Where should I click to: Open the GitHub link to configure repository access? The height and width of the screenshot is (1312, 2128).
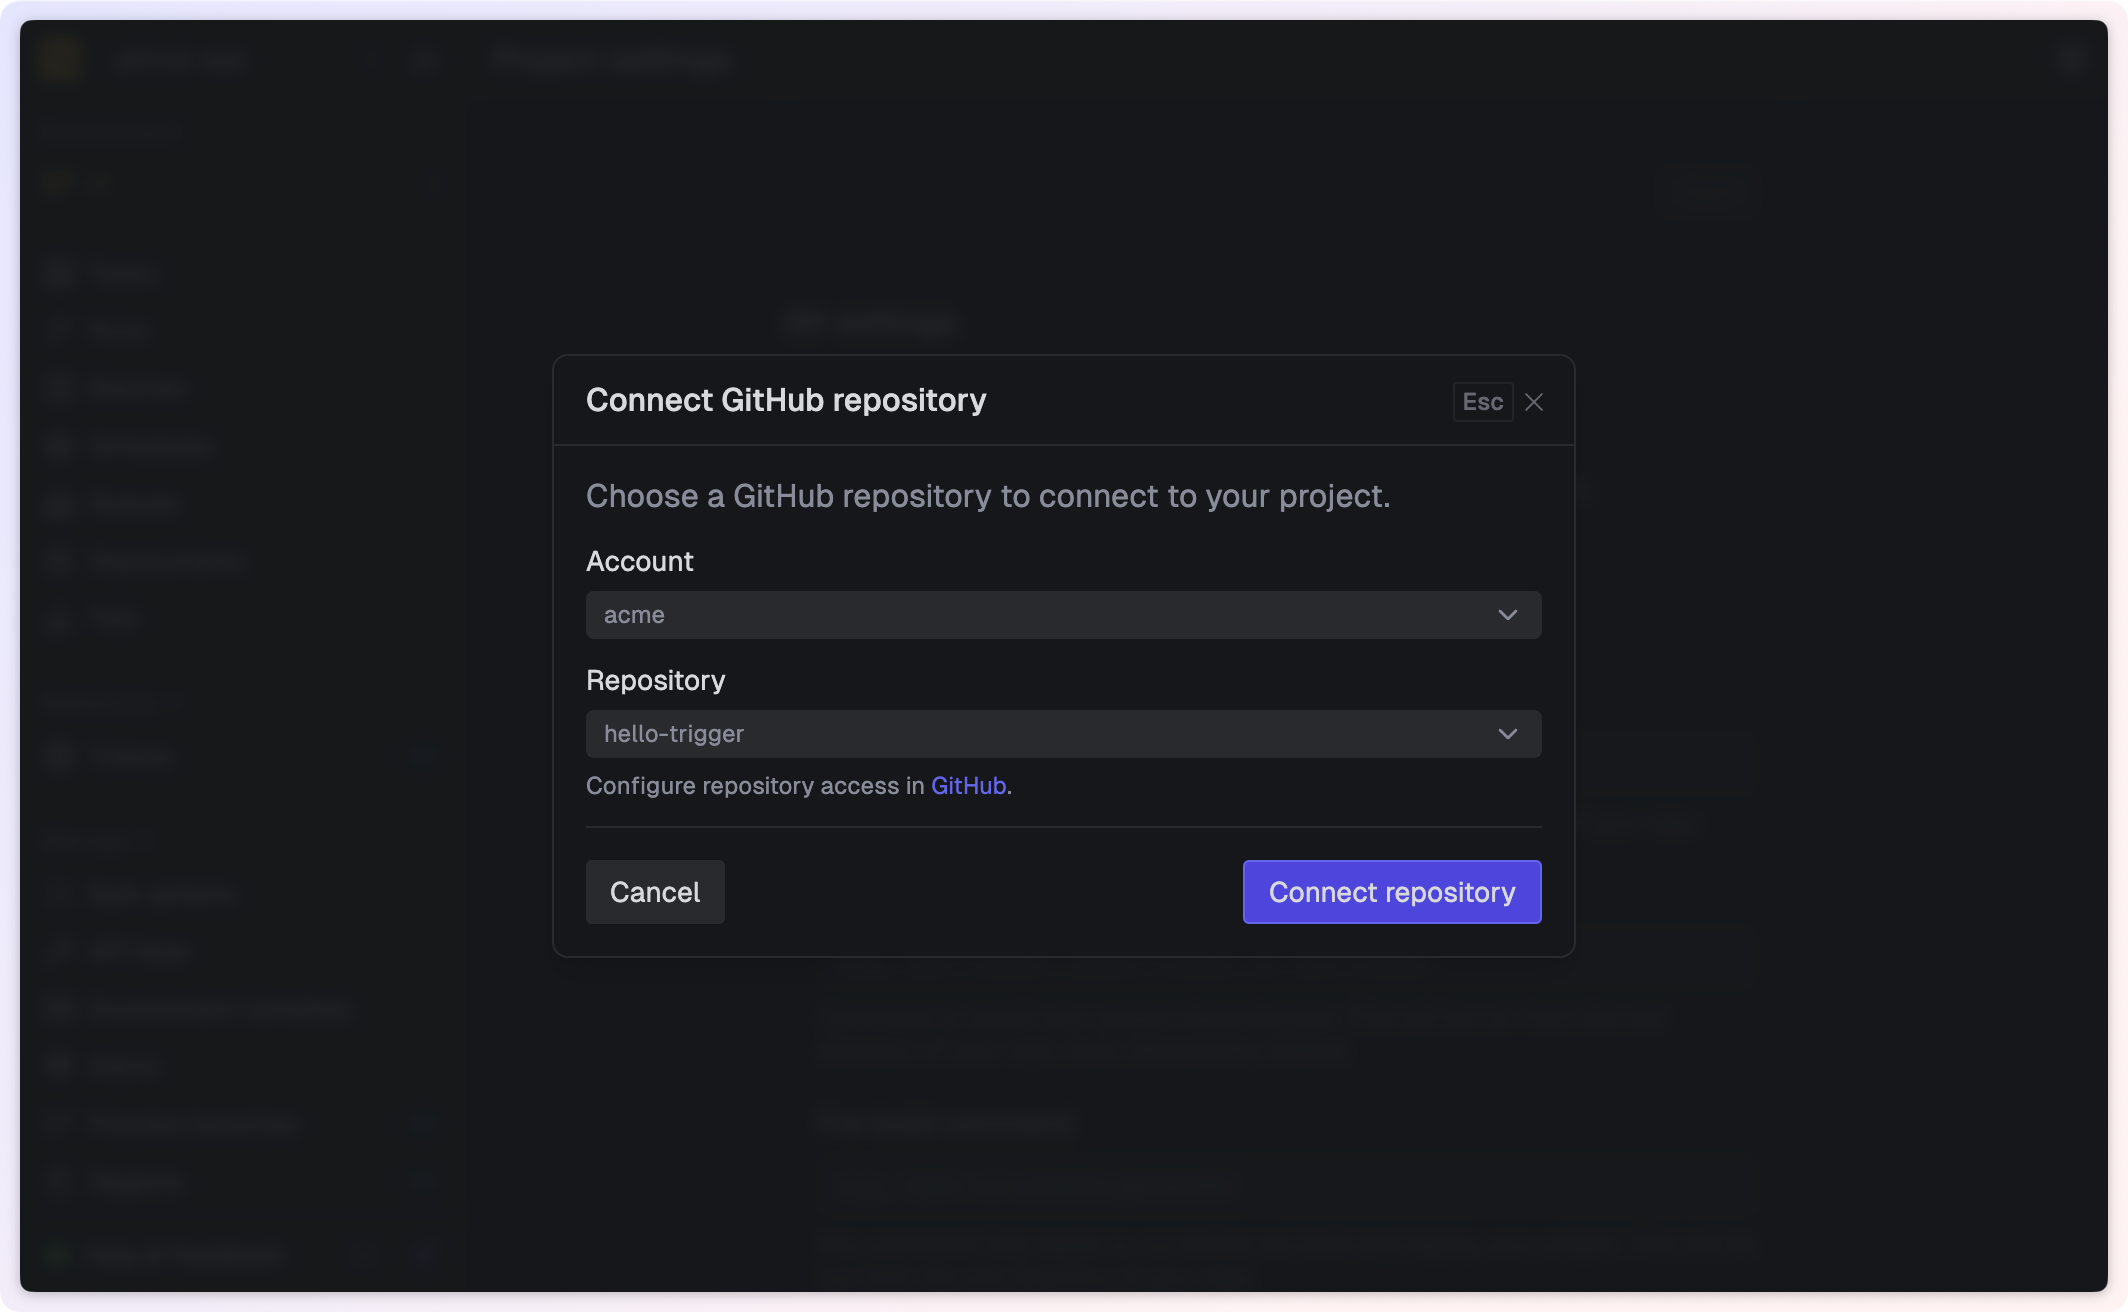pos(967,786)
